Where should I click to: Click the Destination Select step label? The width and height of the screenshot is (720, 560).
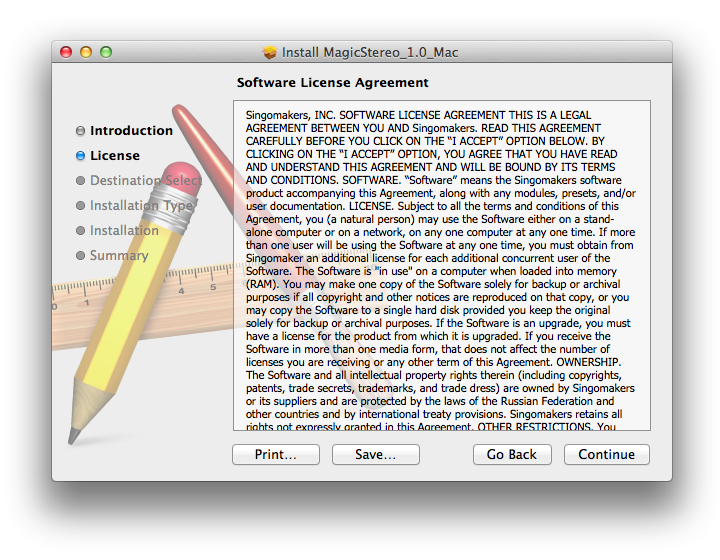click(x=146, y=180)
